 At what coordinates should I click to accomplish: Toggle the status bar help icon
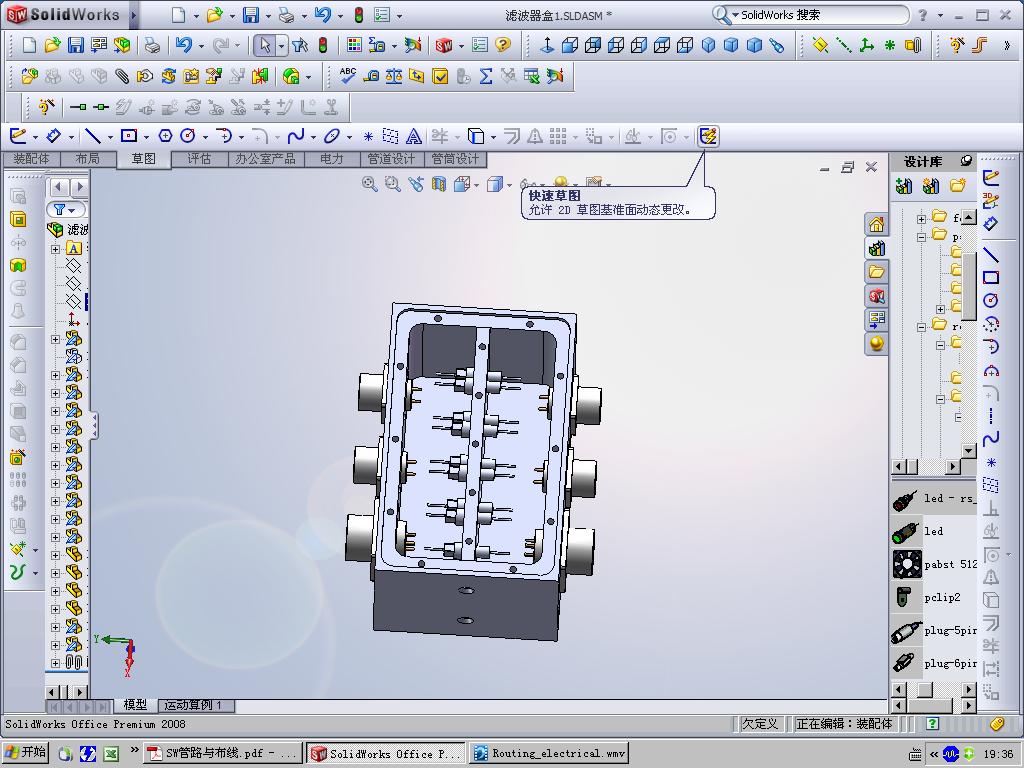(x=933, y=723)
